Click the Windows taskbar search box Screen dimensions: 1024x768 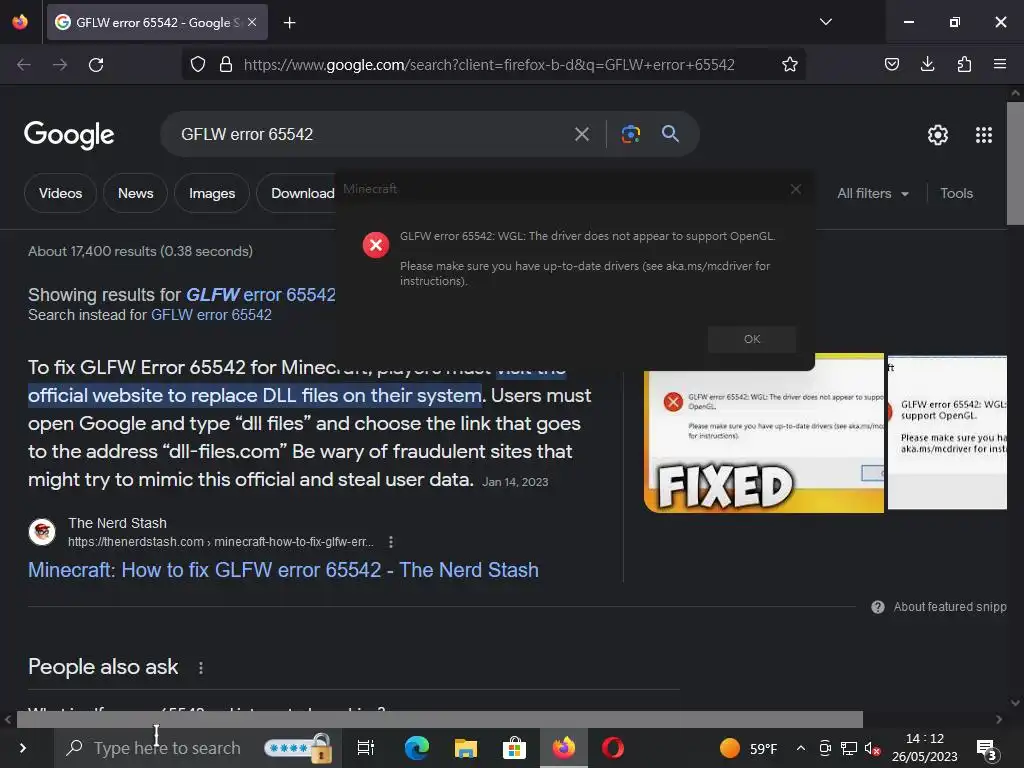tap(198, 748)
